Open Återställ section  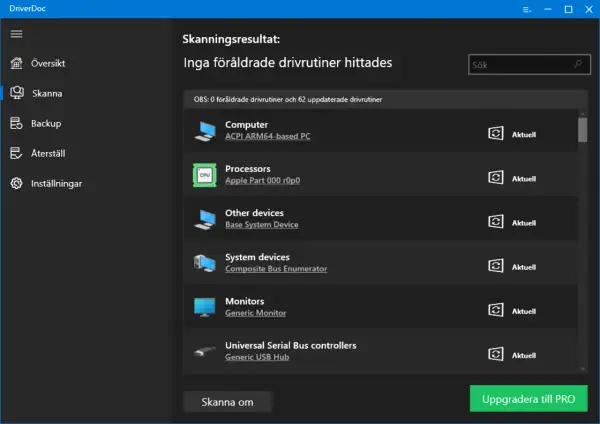click(x=48, y=153)
